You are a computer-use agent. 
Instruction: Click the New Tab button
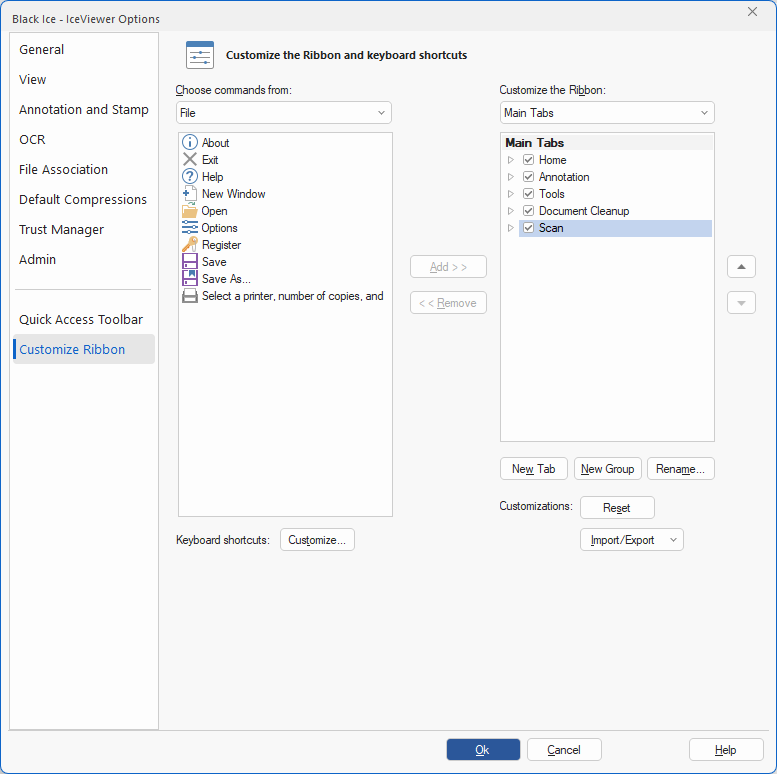[x=534, y=468]
